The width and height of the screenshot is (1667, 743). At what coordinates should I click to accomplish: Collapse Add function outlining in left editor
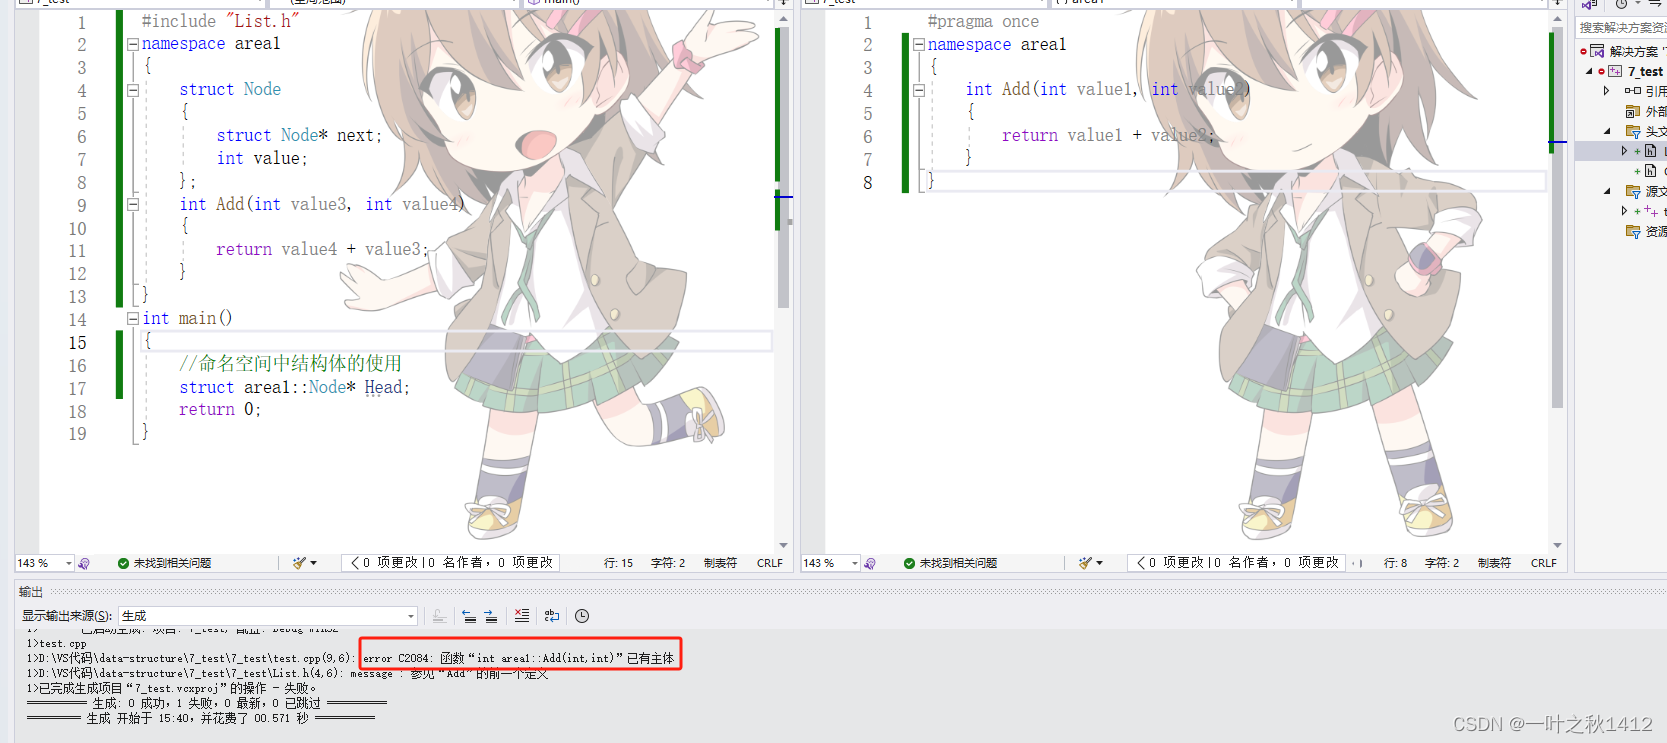point(132,204)
